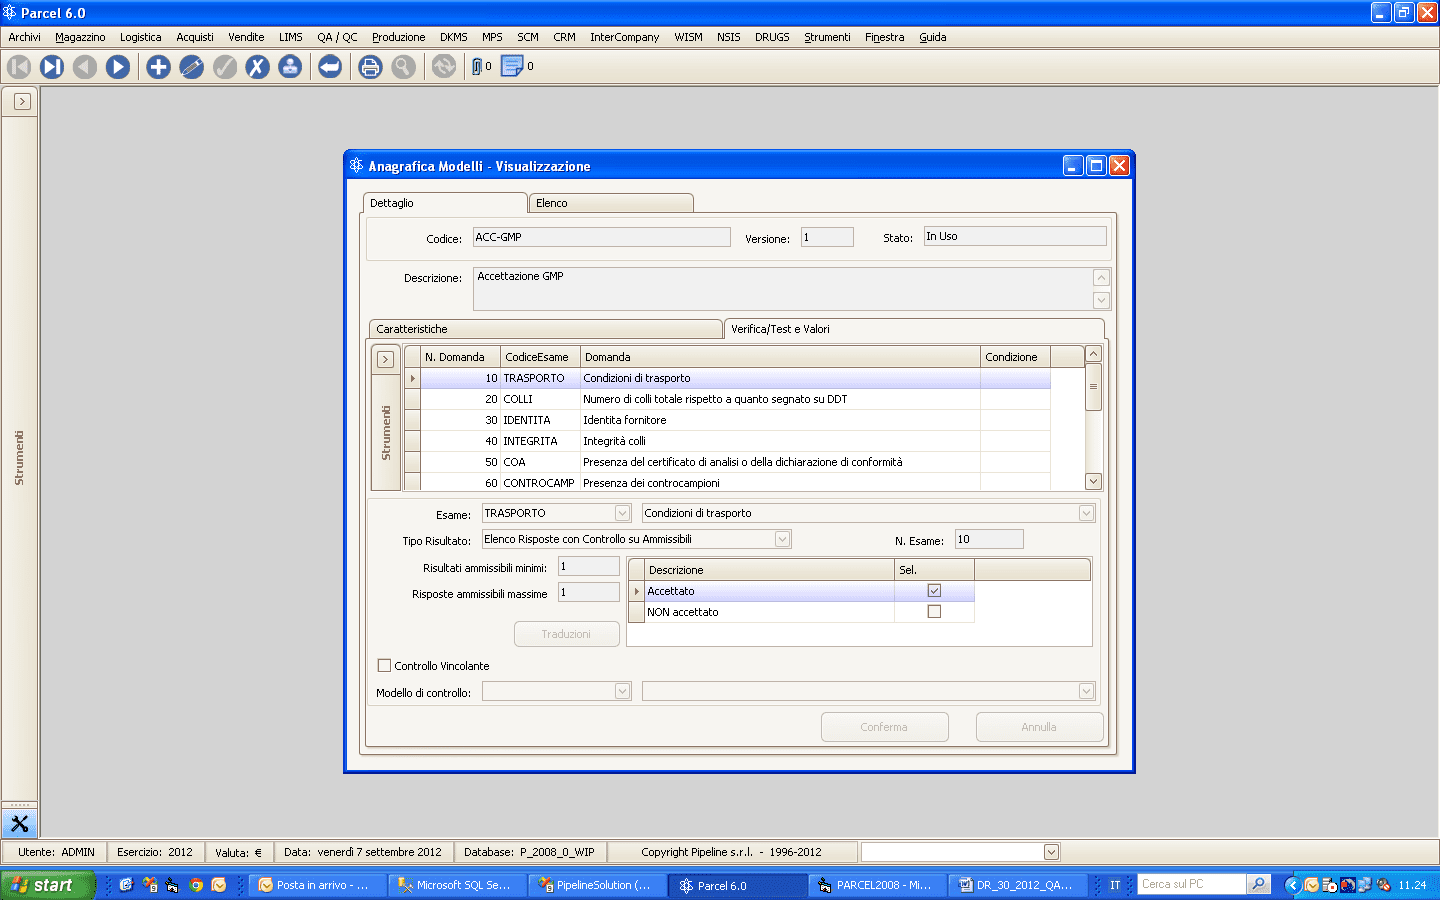This screenshot has width=1440, height=900.
Task: Select the next record arrow icon
Action: (117, 66)
